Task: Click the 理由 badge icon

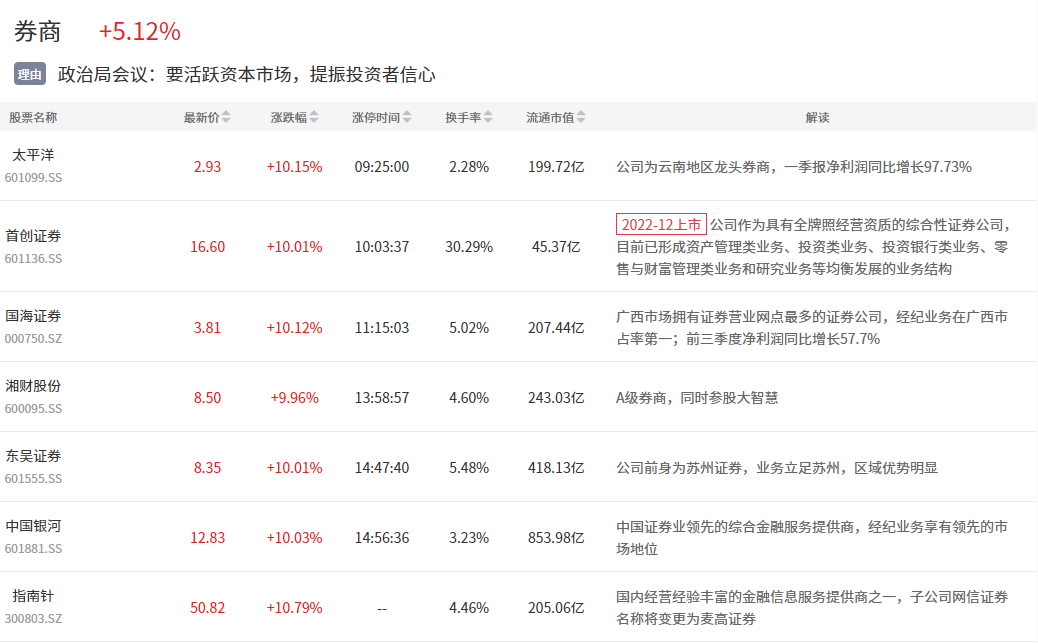Action: pyautogui.click(x=30, y=74)
